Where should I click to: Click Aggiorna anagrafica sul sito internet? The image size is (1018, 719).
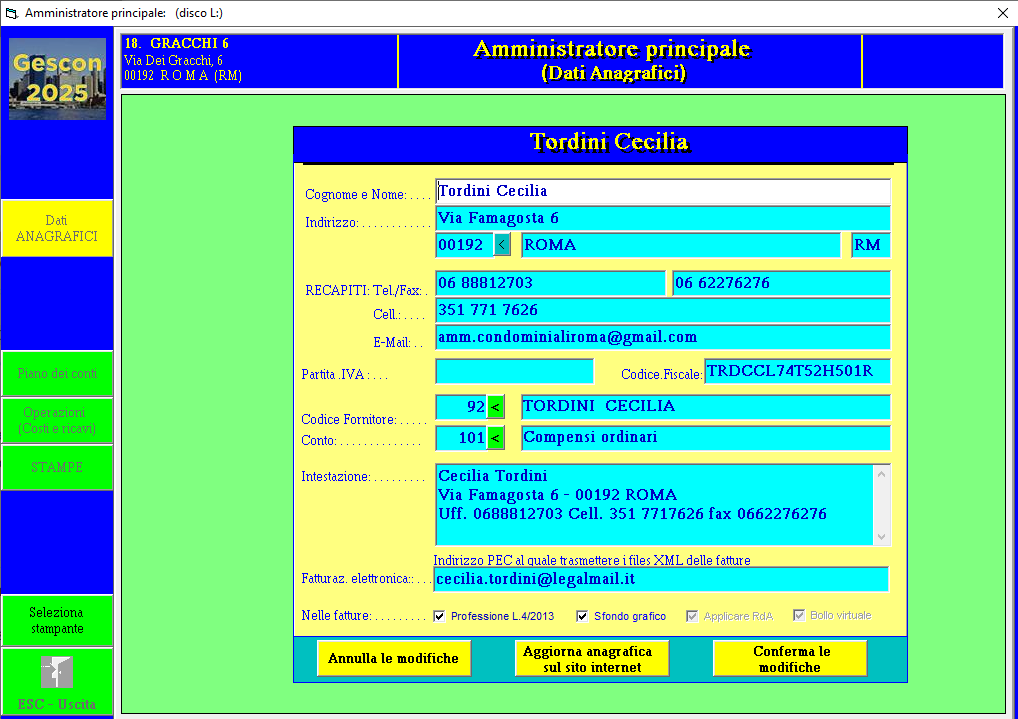tap(591, 658)
